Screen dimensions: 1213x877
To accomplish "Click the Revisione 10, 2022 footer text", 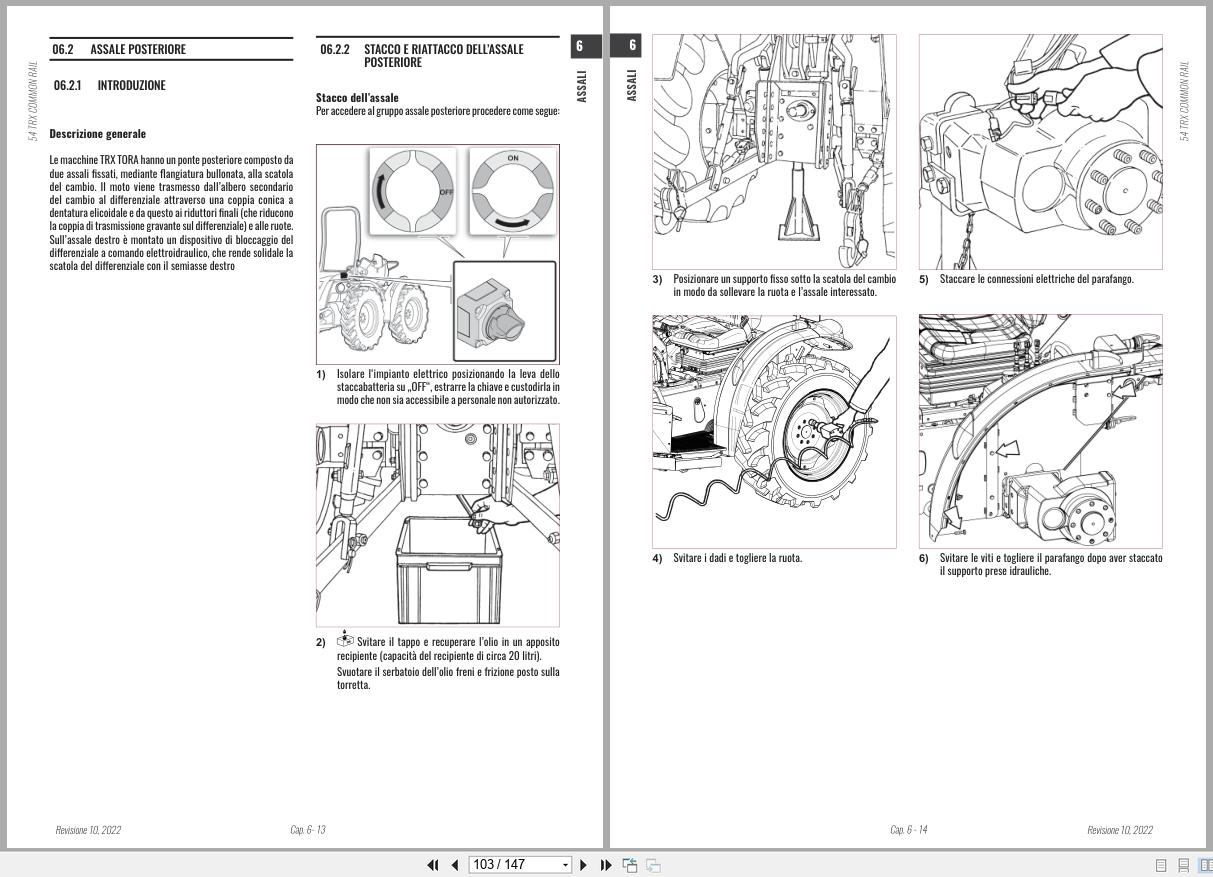I will point(88,830).
